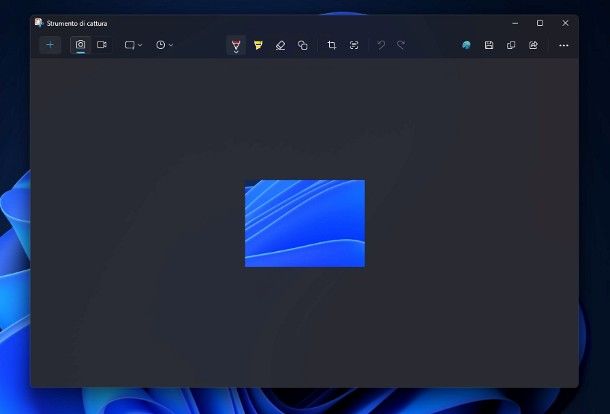Open the shapes tool
Viewport: 610px width, 414px height.
click(303, 46)
